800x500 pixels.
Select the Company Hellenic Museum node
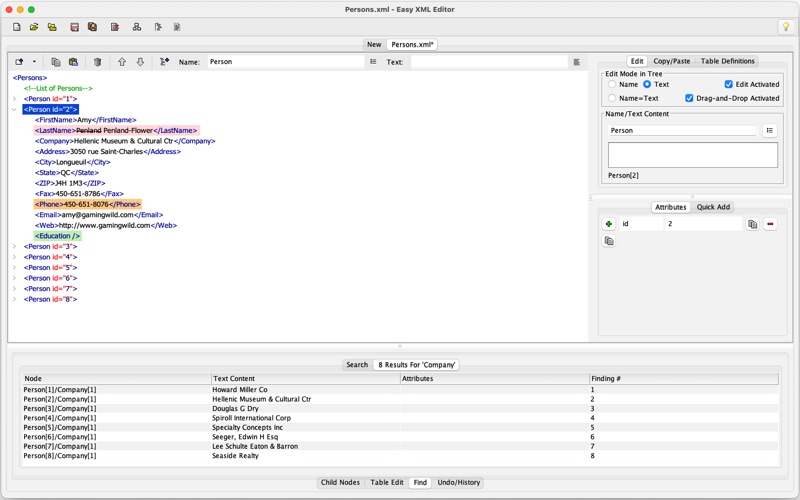pos(125,141)
